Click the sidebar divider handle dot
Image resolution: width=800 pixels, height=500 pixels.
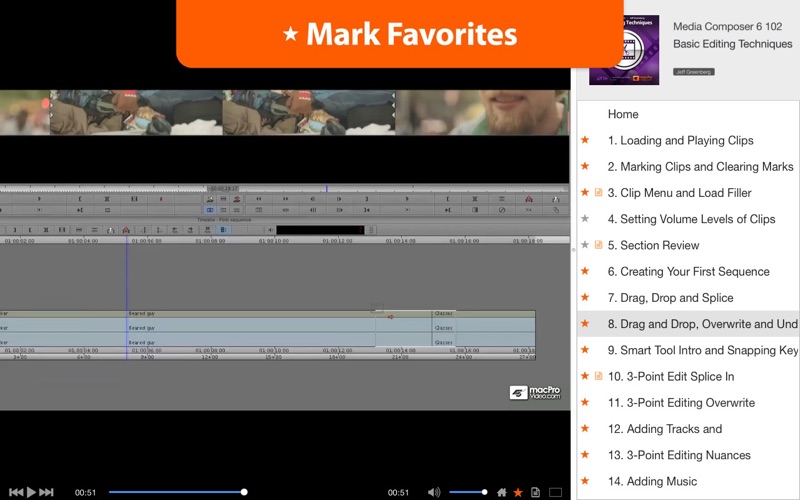[573, 250]
